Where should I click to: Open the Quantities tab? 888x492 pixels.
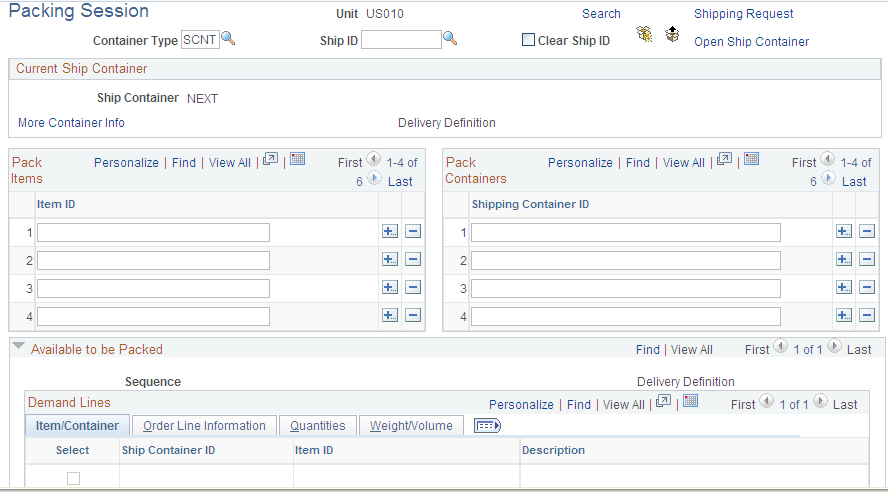[x=318, y=426]
